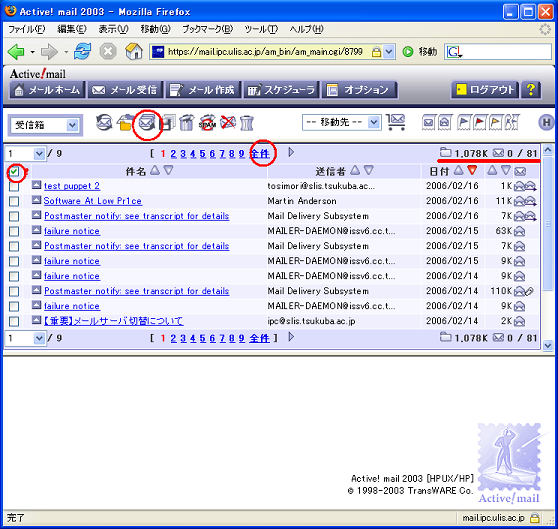Click the red flag icon
The height and width of the screenshot is (529, 558).
(479, 123)
